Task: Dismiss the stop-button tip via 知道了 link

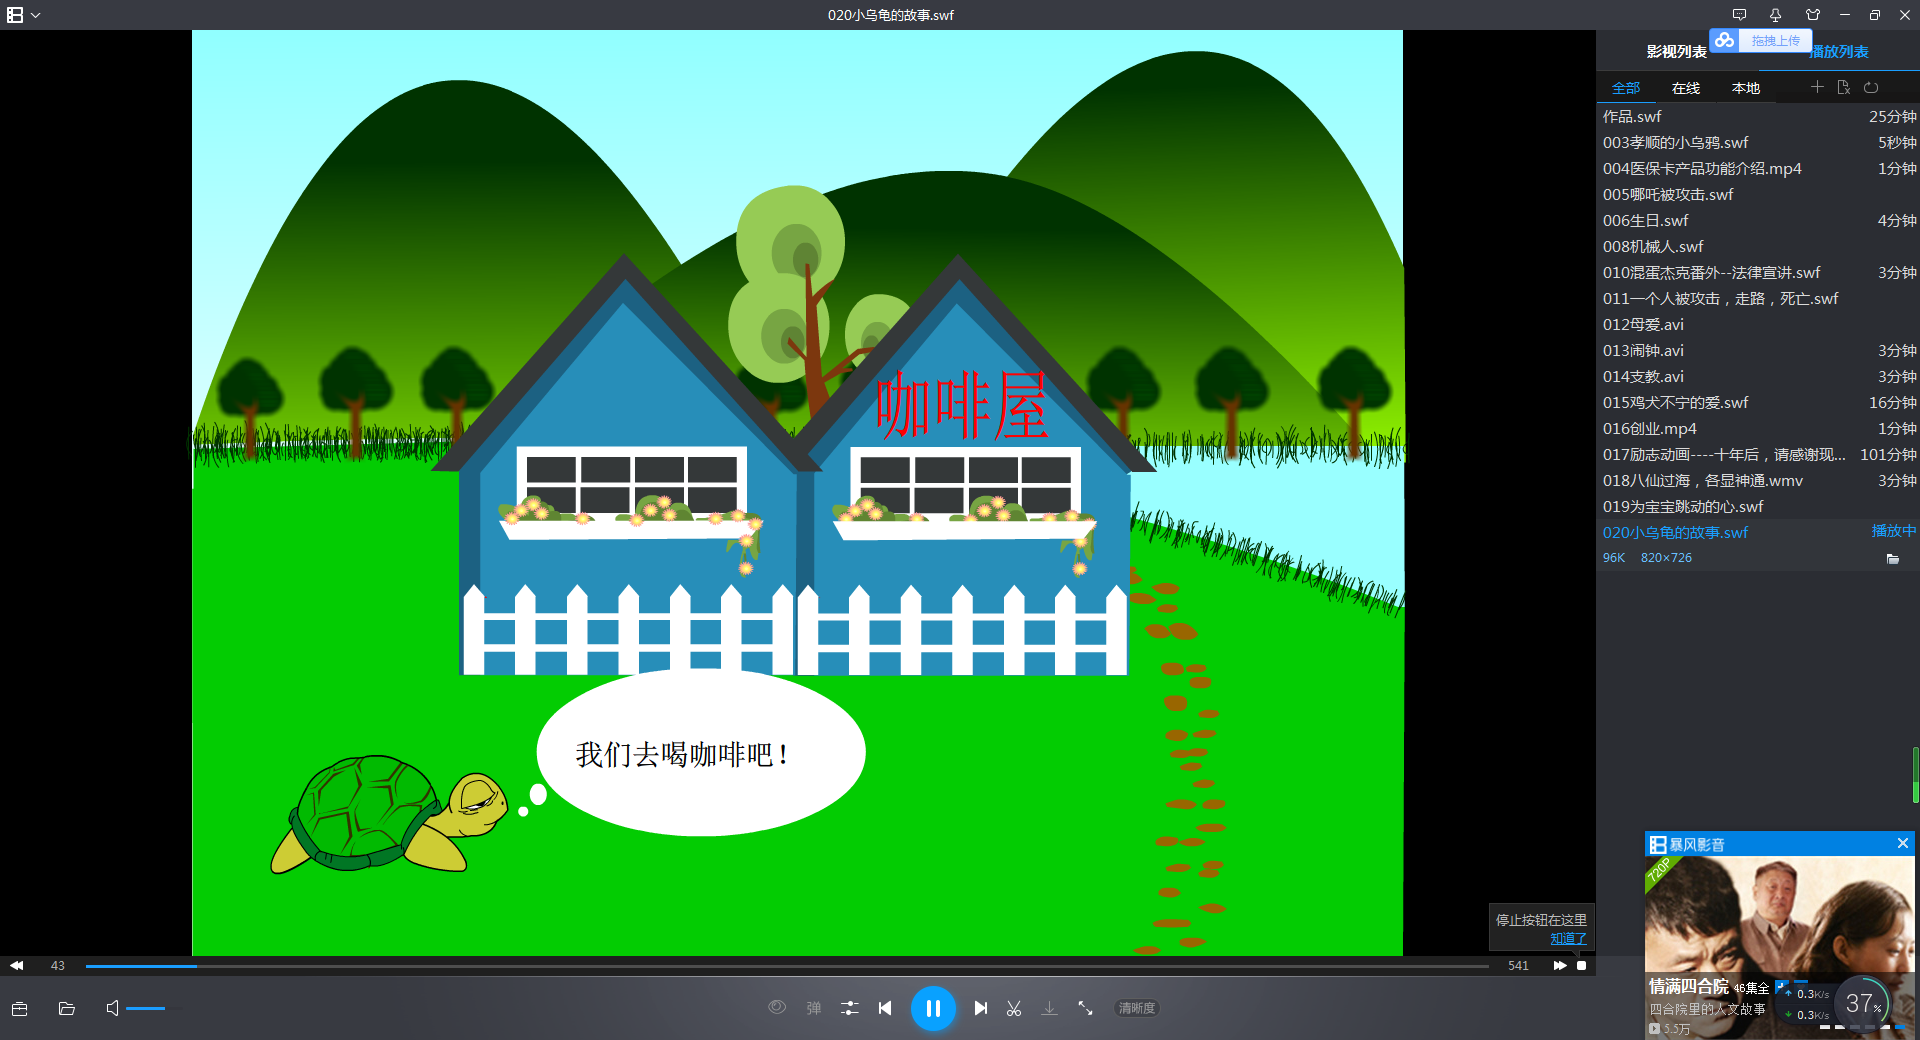Action: 1568,939
